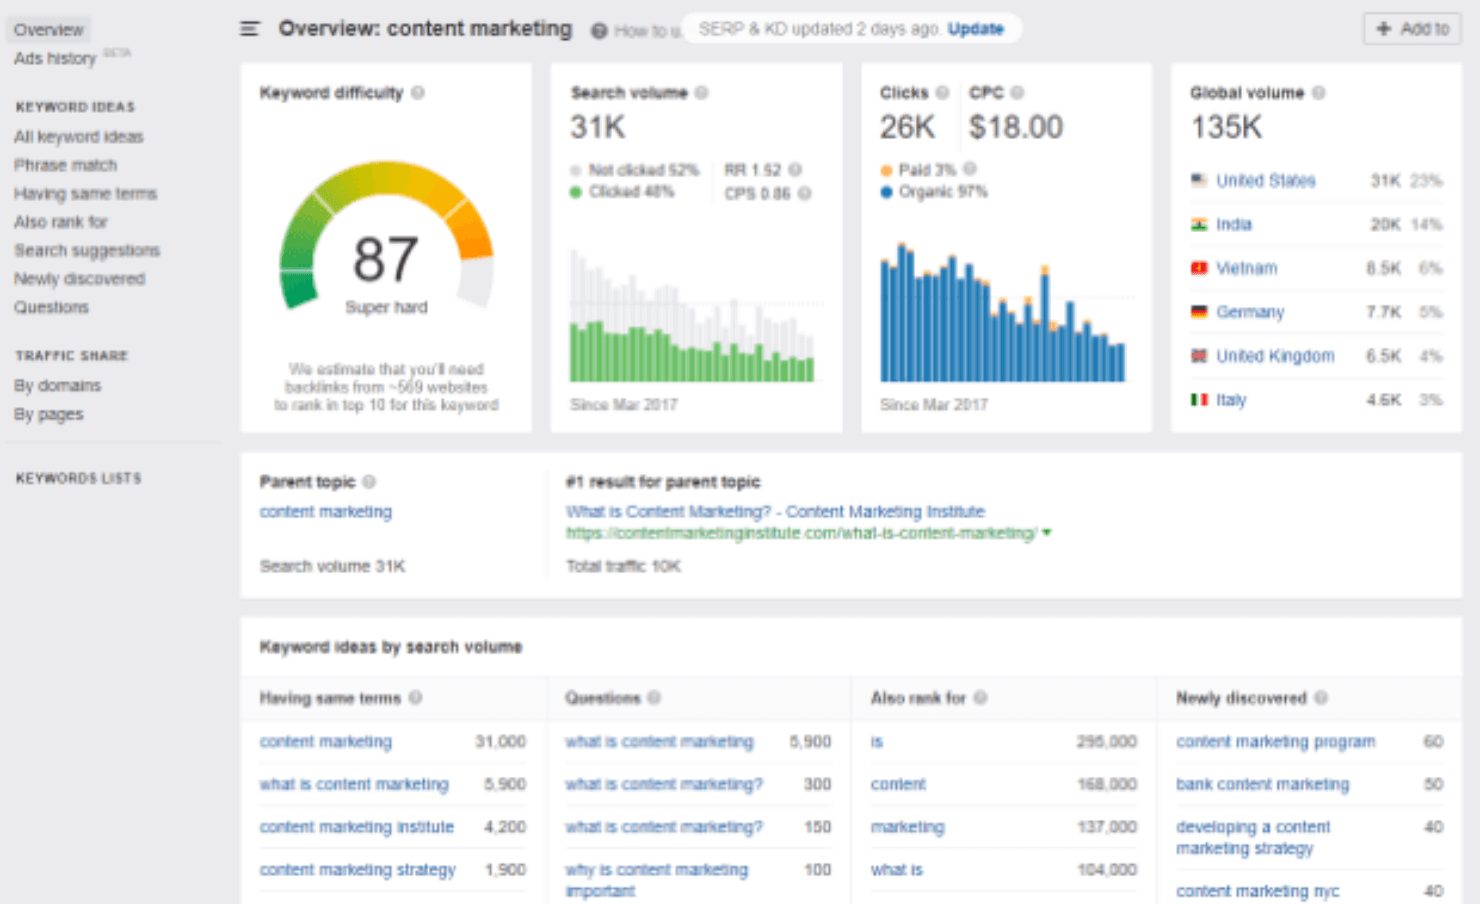The width and height of the screenshot is (1480, 904).
Task: Open the What is Content Marketing result link
Action: click(x=774, y=511)
